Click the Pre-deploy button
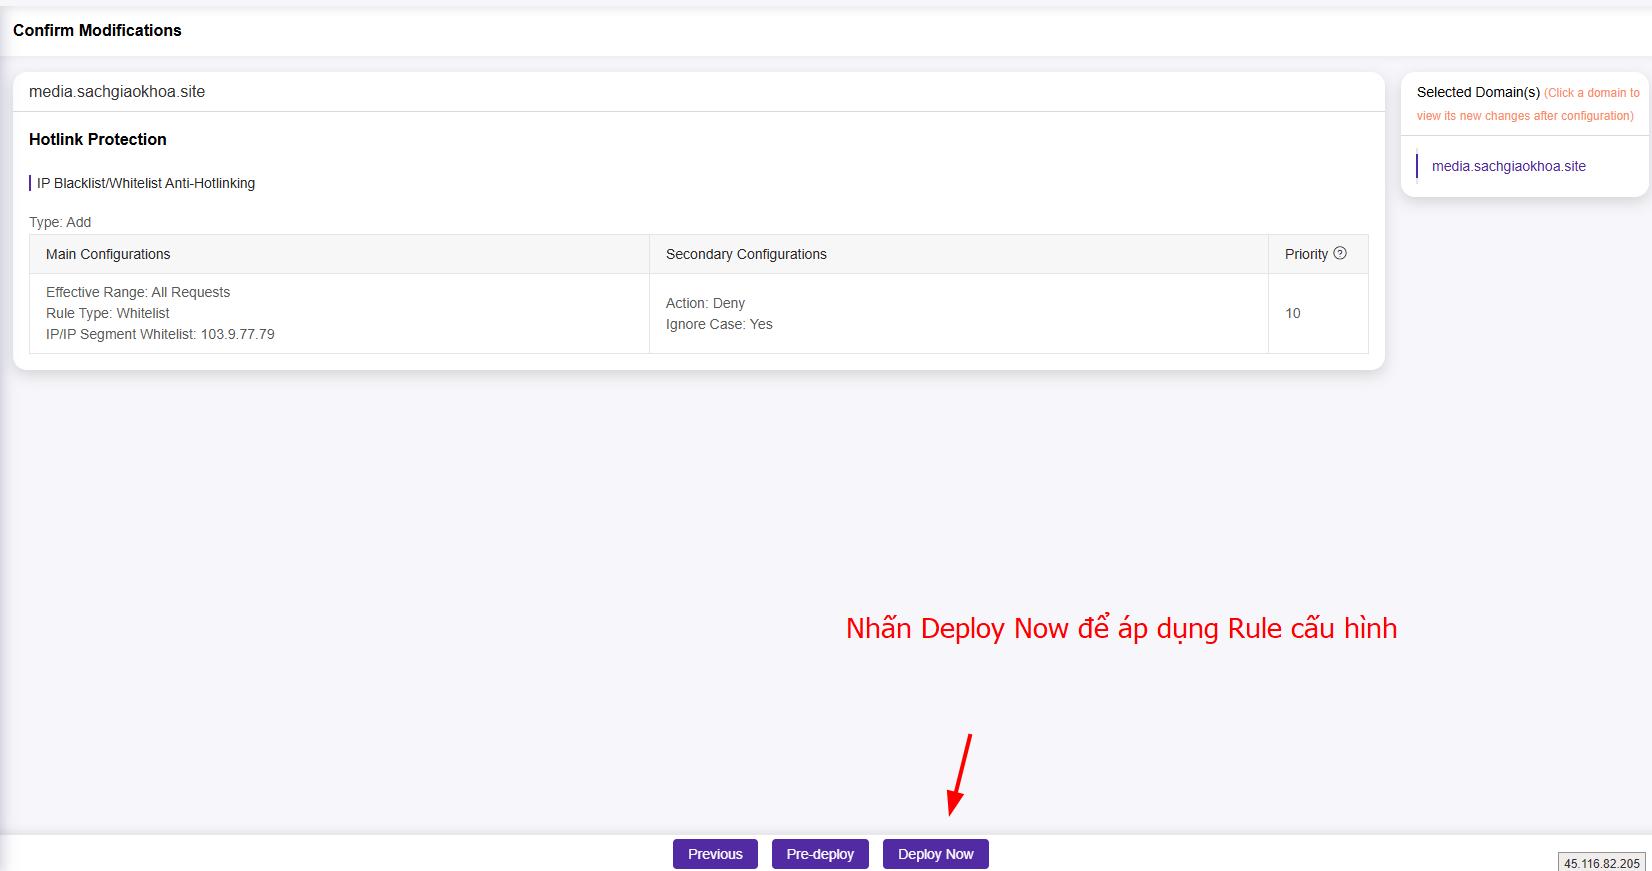Screen dimensions: 1652x871 point(820,854)
